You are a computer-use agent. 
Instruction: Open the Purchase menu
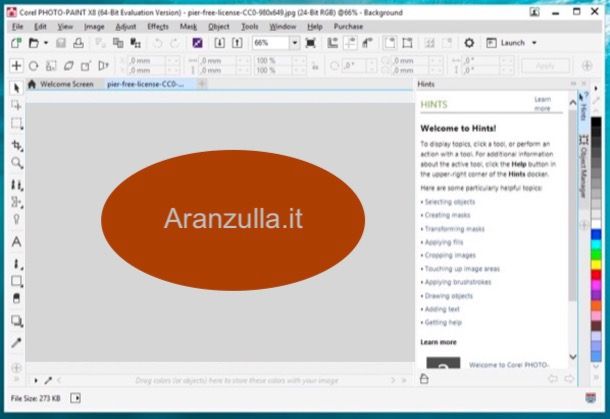pyautogui.click(x=348, y=26)
